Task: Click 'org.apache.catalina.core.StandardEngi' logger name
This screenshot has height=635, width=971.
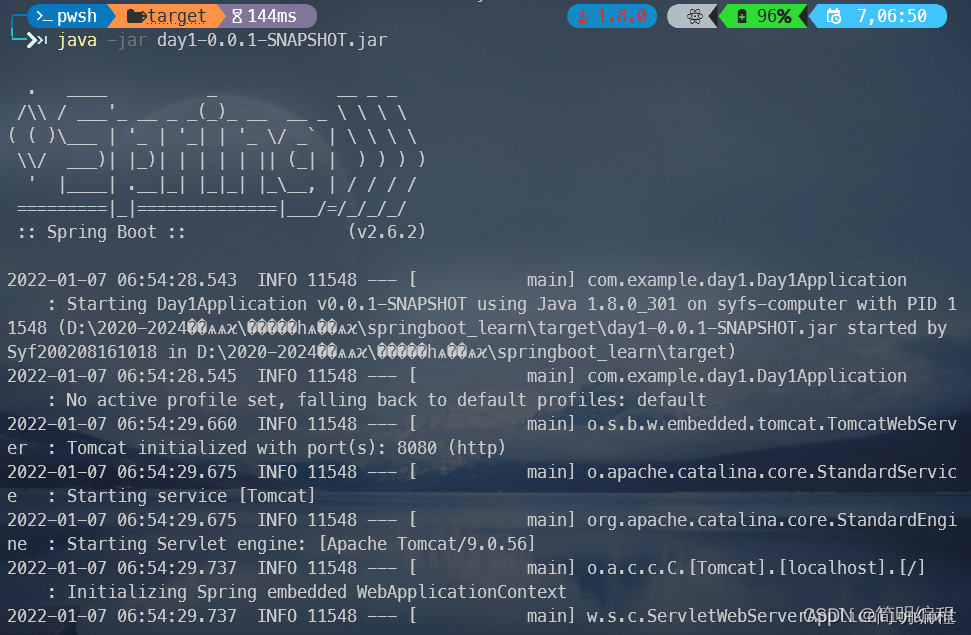Action: [772, 520]
